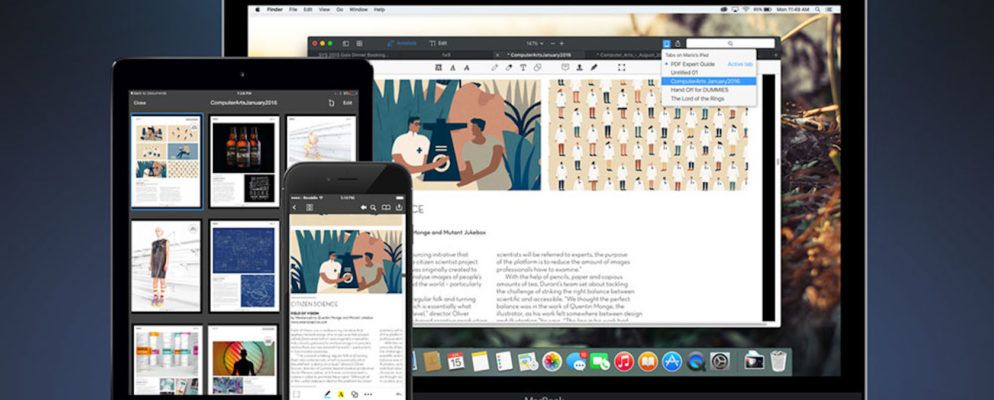This screenshot has height=400, width=994.
Task: Open iBooks from the Dock
Action: [x=647, y=361]
